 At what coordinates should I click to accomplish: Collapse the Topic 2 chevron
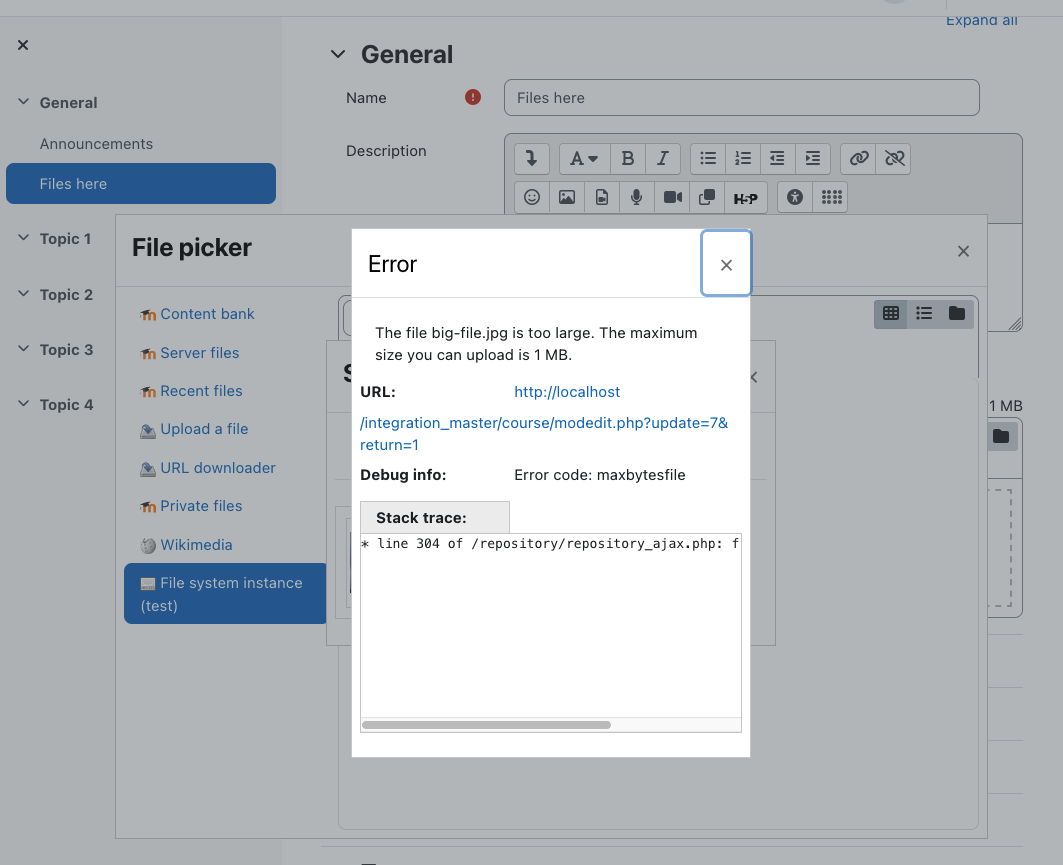coord(23,294)
